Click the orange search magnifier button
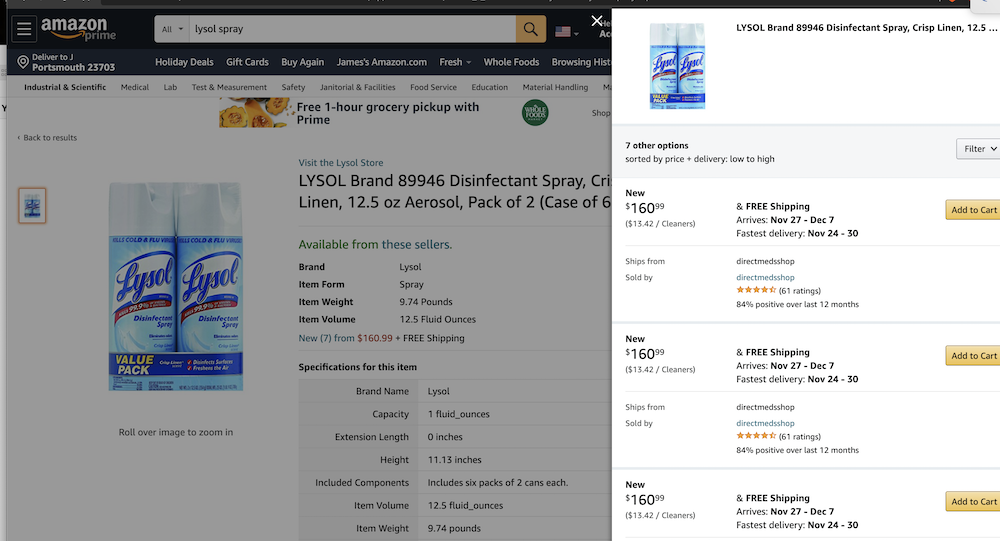Screen dimensions: 1000x541 click(x=531, y=30)
